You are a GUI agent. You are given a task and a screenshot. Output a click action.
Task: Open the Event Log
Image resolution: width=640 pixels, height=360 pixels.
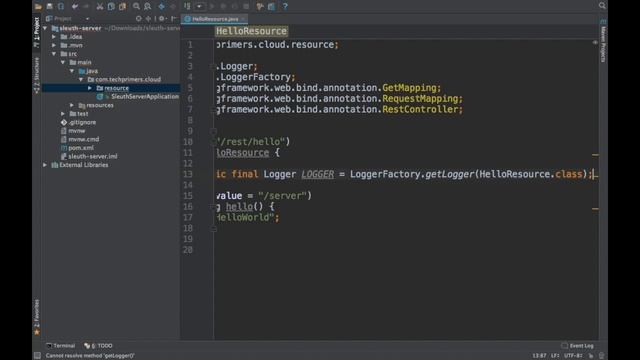point(578,346)
